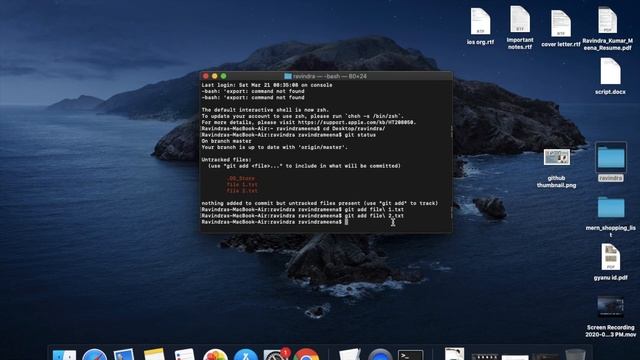
Task: Select the important notes.rtf file icon
Action: pyautogui.click(x=520, y=19)
